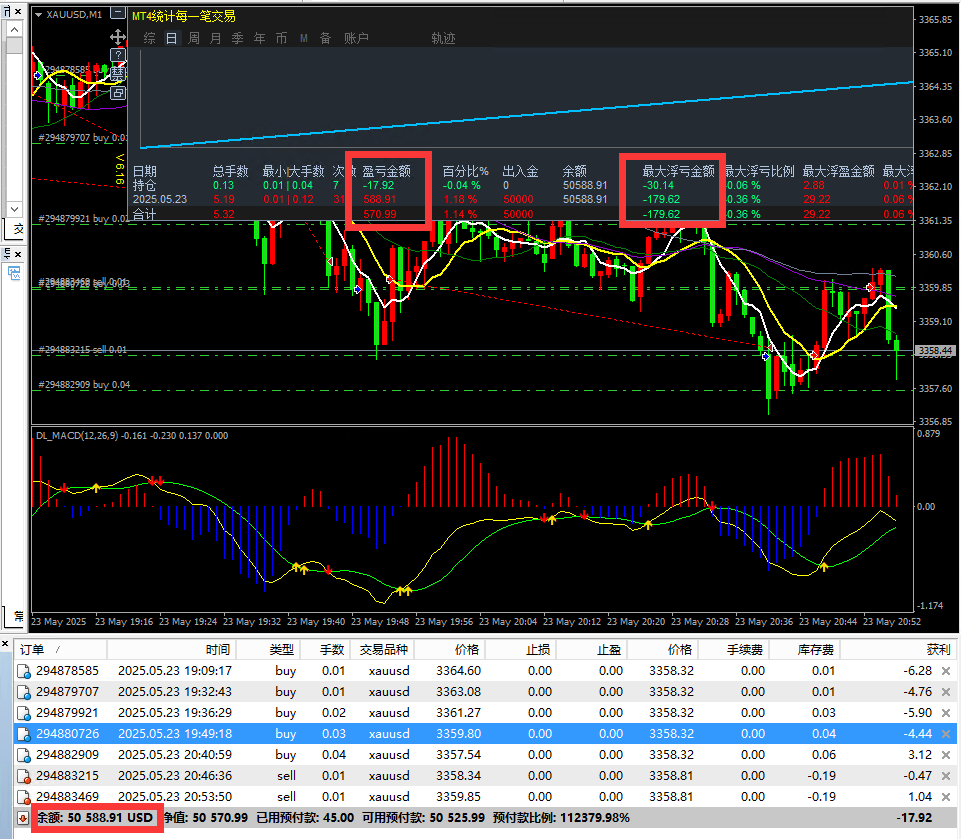Click order icon for 294880726

click(x=24, y=734)
